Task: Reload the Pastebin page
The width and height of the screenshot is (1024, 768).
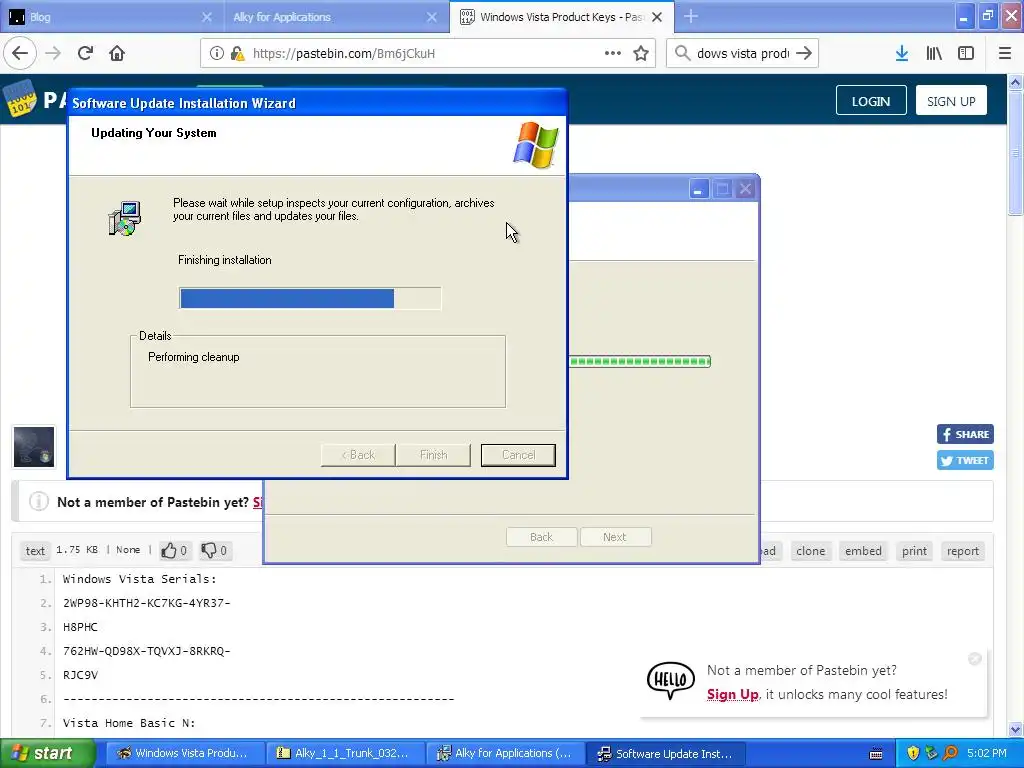Action: coord(85,54)
